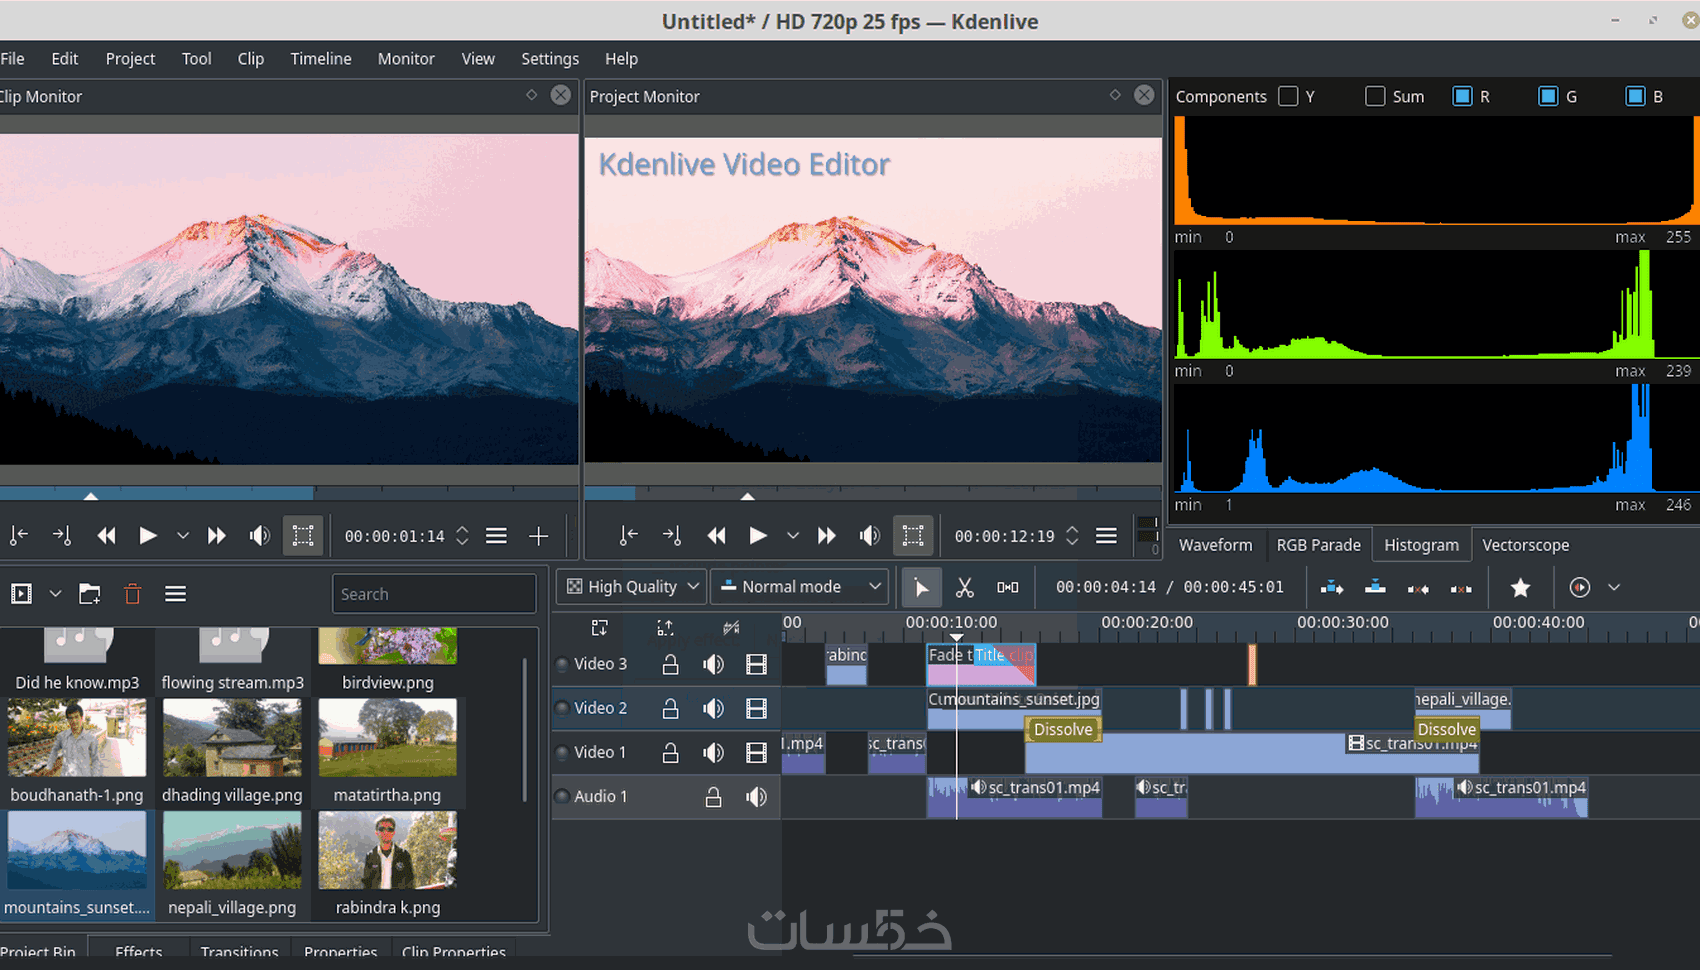The image size is (1700, 970).
Task: Enable the Y component checkbox
Action: [1288, 96]
